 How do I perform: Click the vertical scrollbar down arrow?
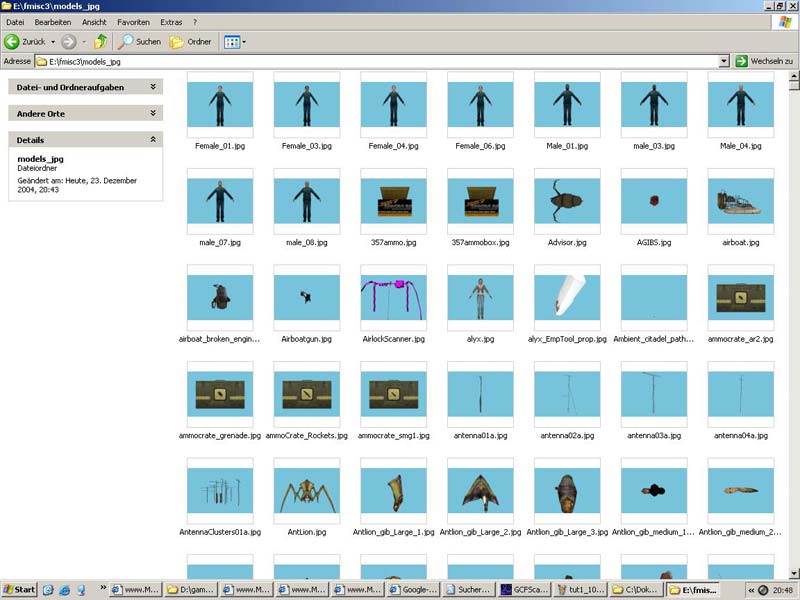794,573
